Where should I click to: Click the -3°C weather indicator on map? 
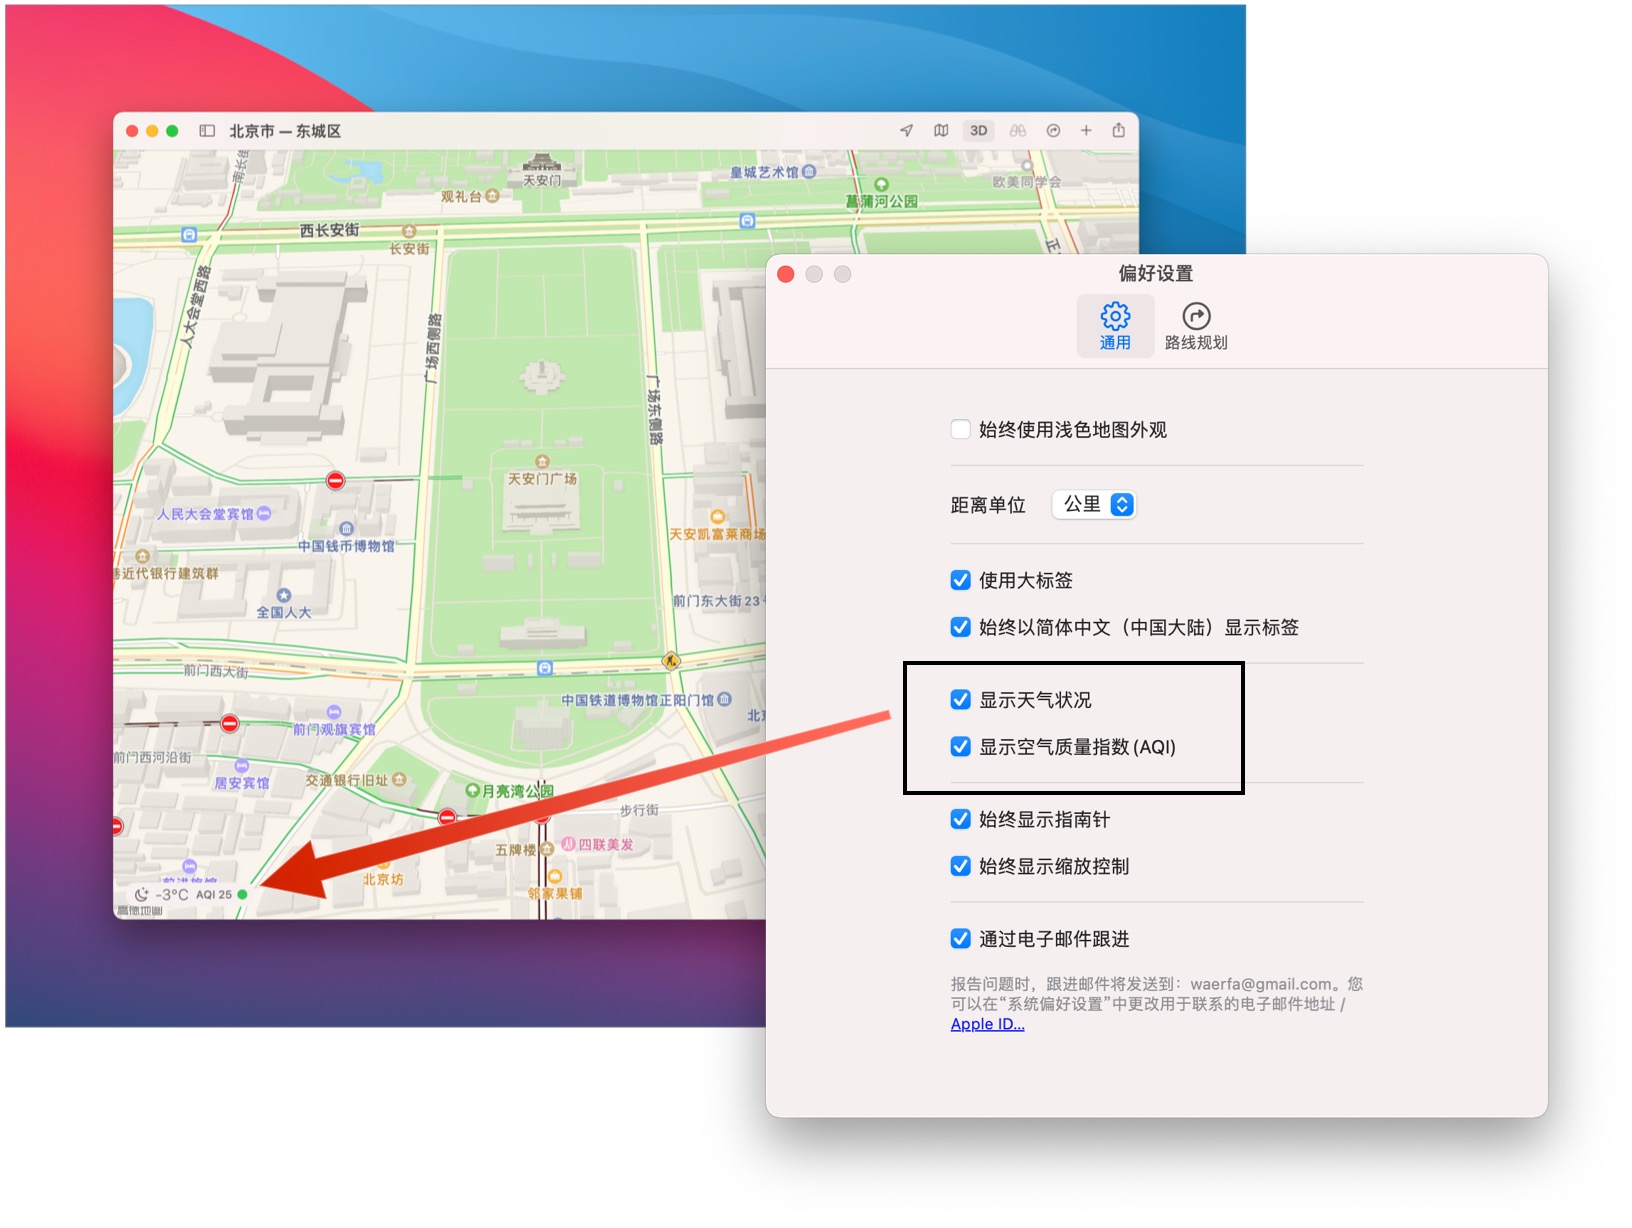161,895
